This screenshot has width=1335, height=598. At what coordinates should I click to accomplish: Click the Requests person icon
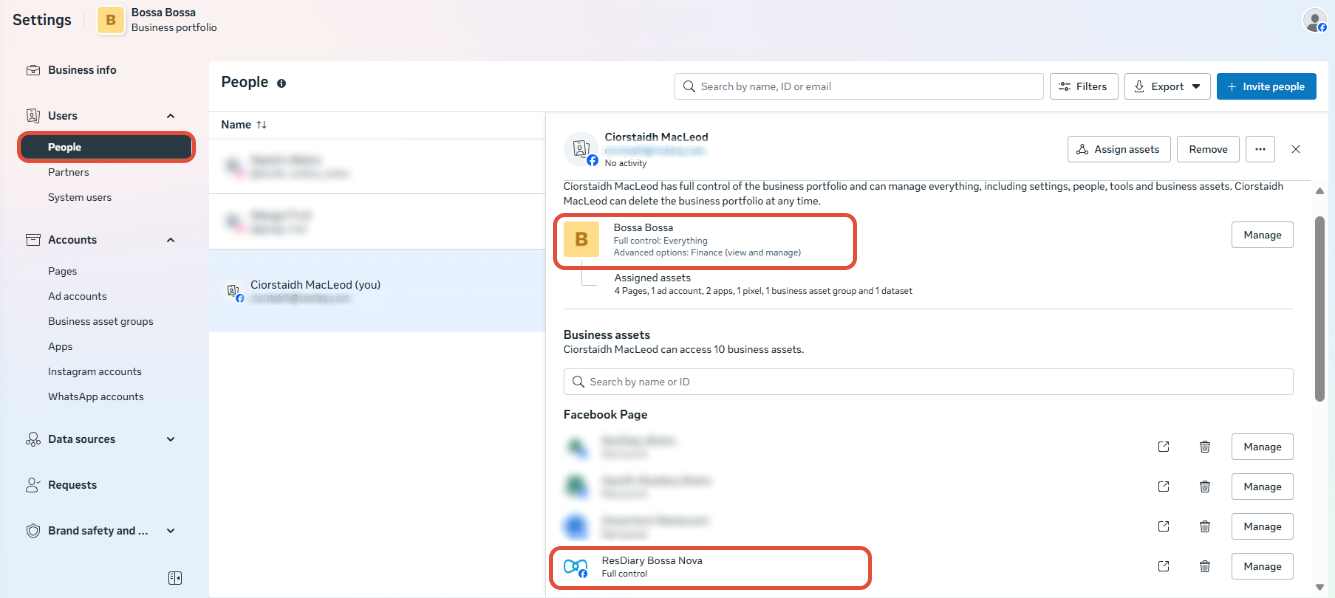point(33,485)
